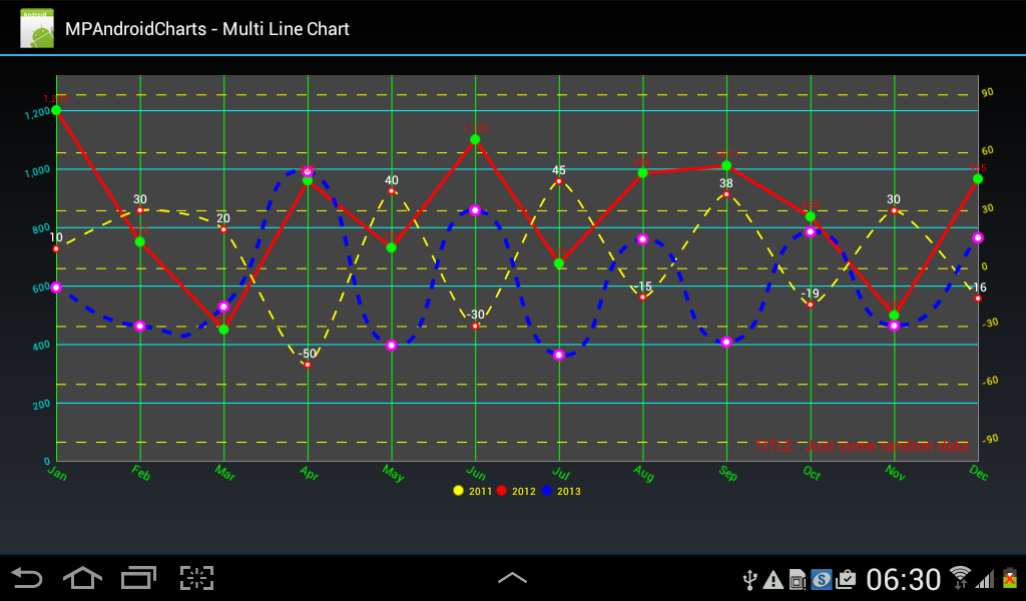Select the red 2012 legend dot
The width and height of the screenshot is (1026, 601).
tap(501, 490)
